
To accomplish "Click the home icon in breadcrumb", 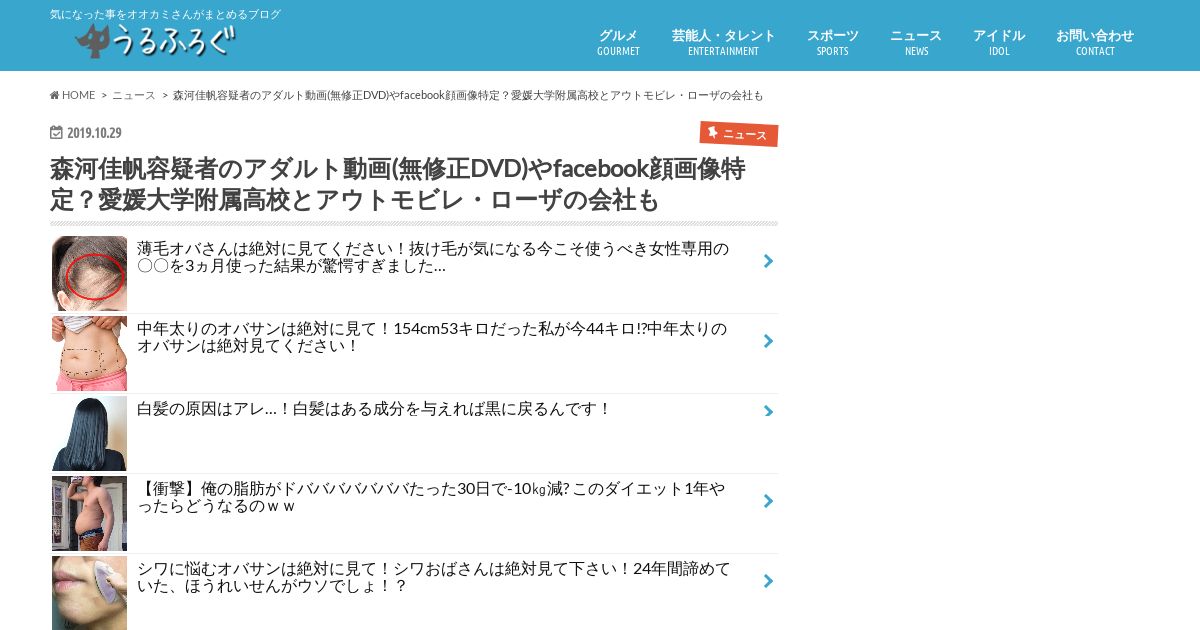I will [55, 95].
